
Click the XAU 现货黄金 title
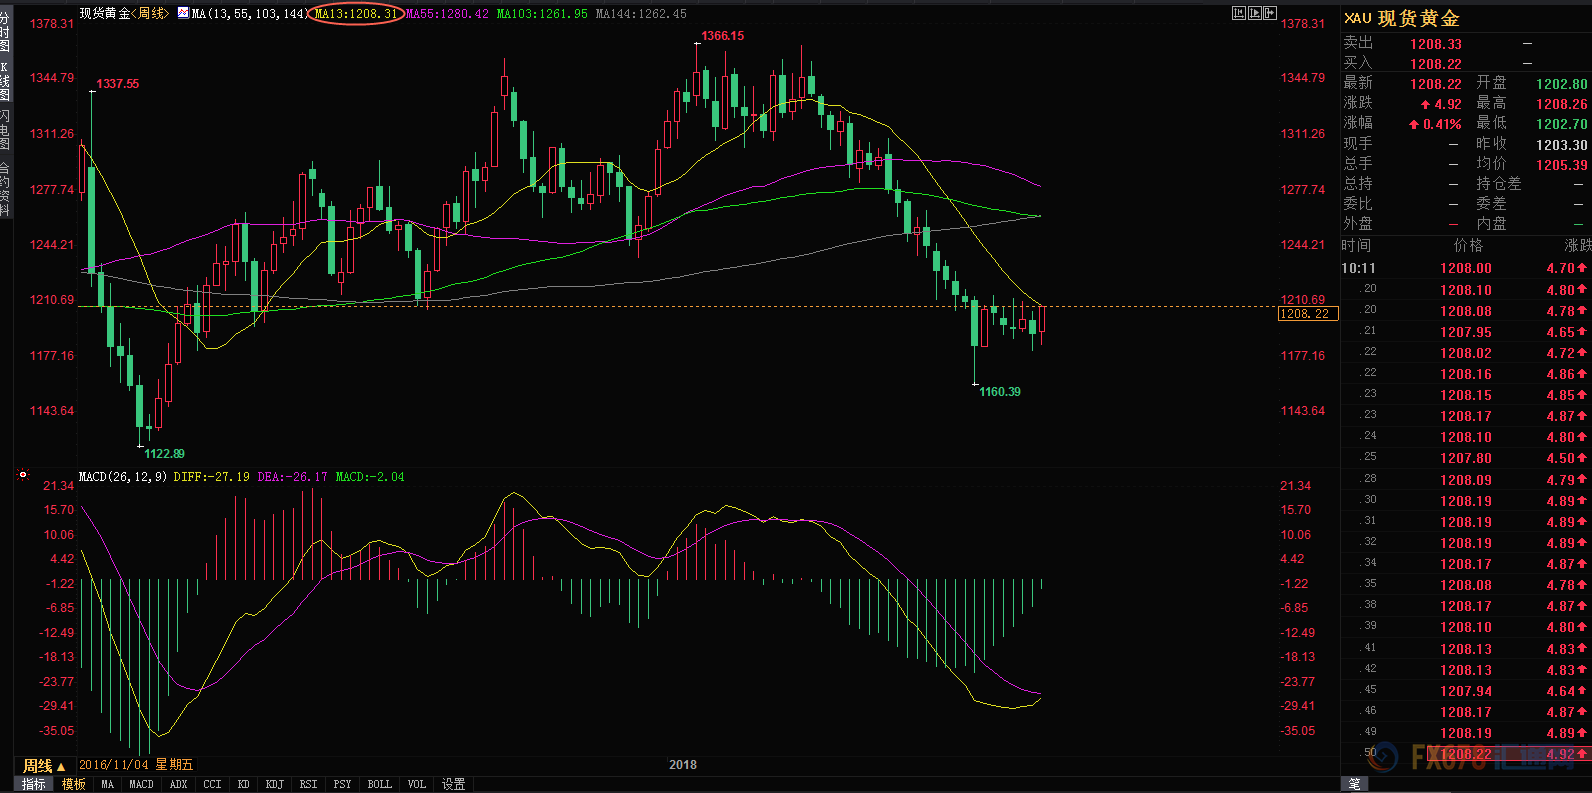tap(1402, 19)
